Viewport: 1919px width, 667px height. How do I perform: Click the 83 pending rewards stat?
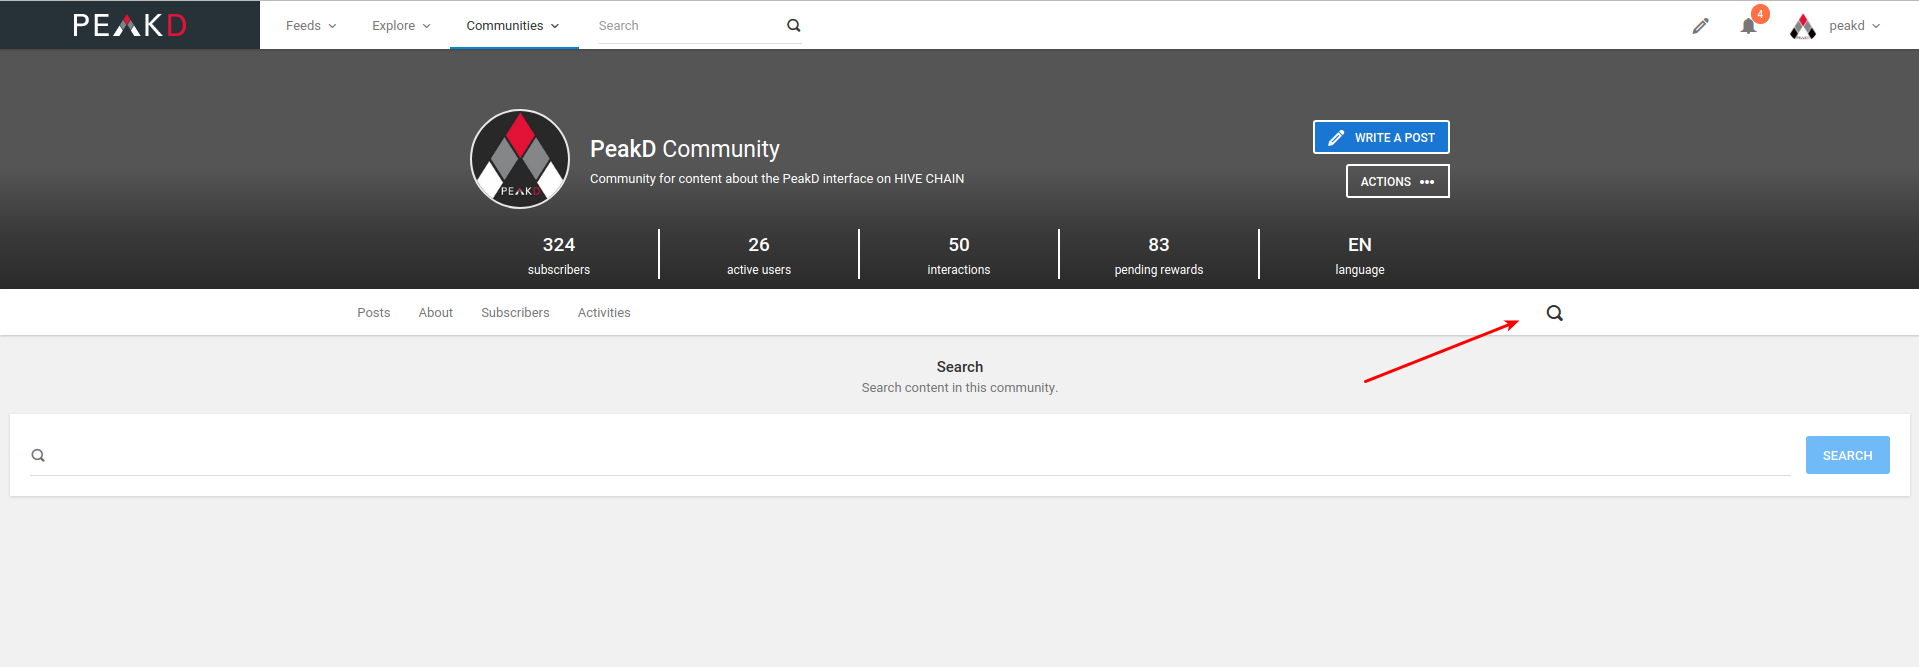1159,255
